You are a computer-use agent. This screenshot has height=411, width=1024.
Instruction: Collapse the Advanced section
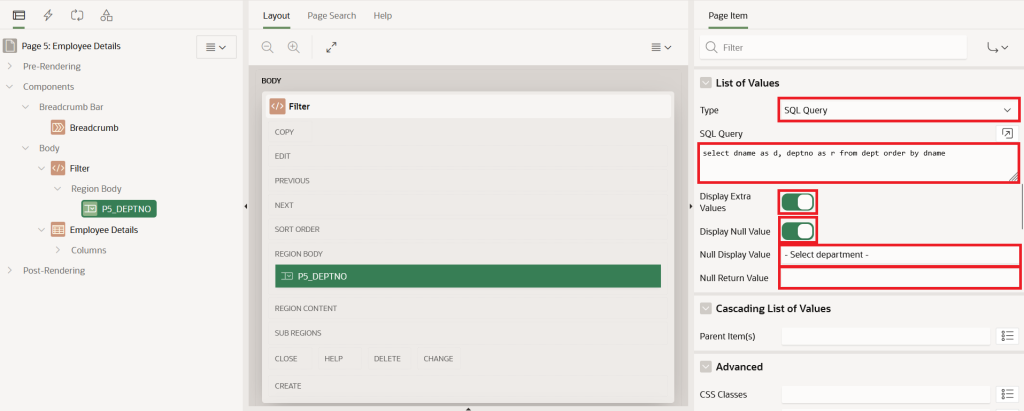coord(705,367)
